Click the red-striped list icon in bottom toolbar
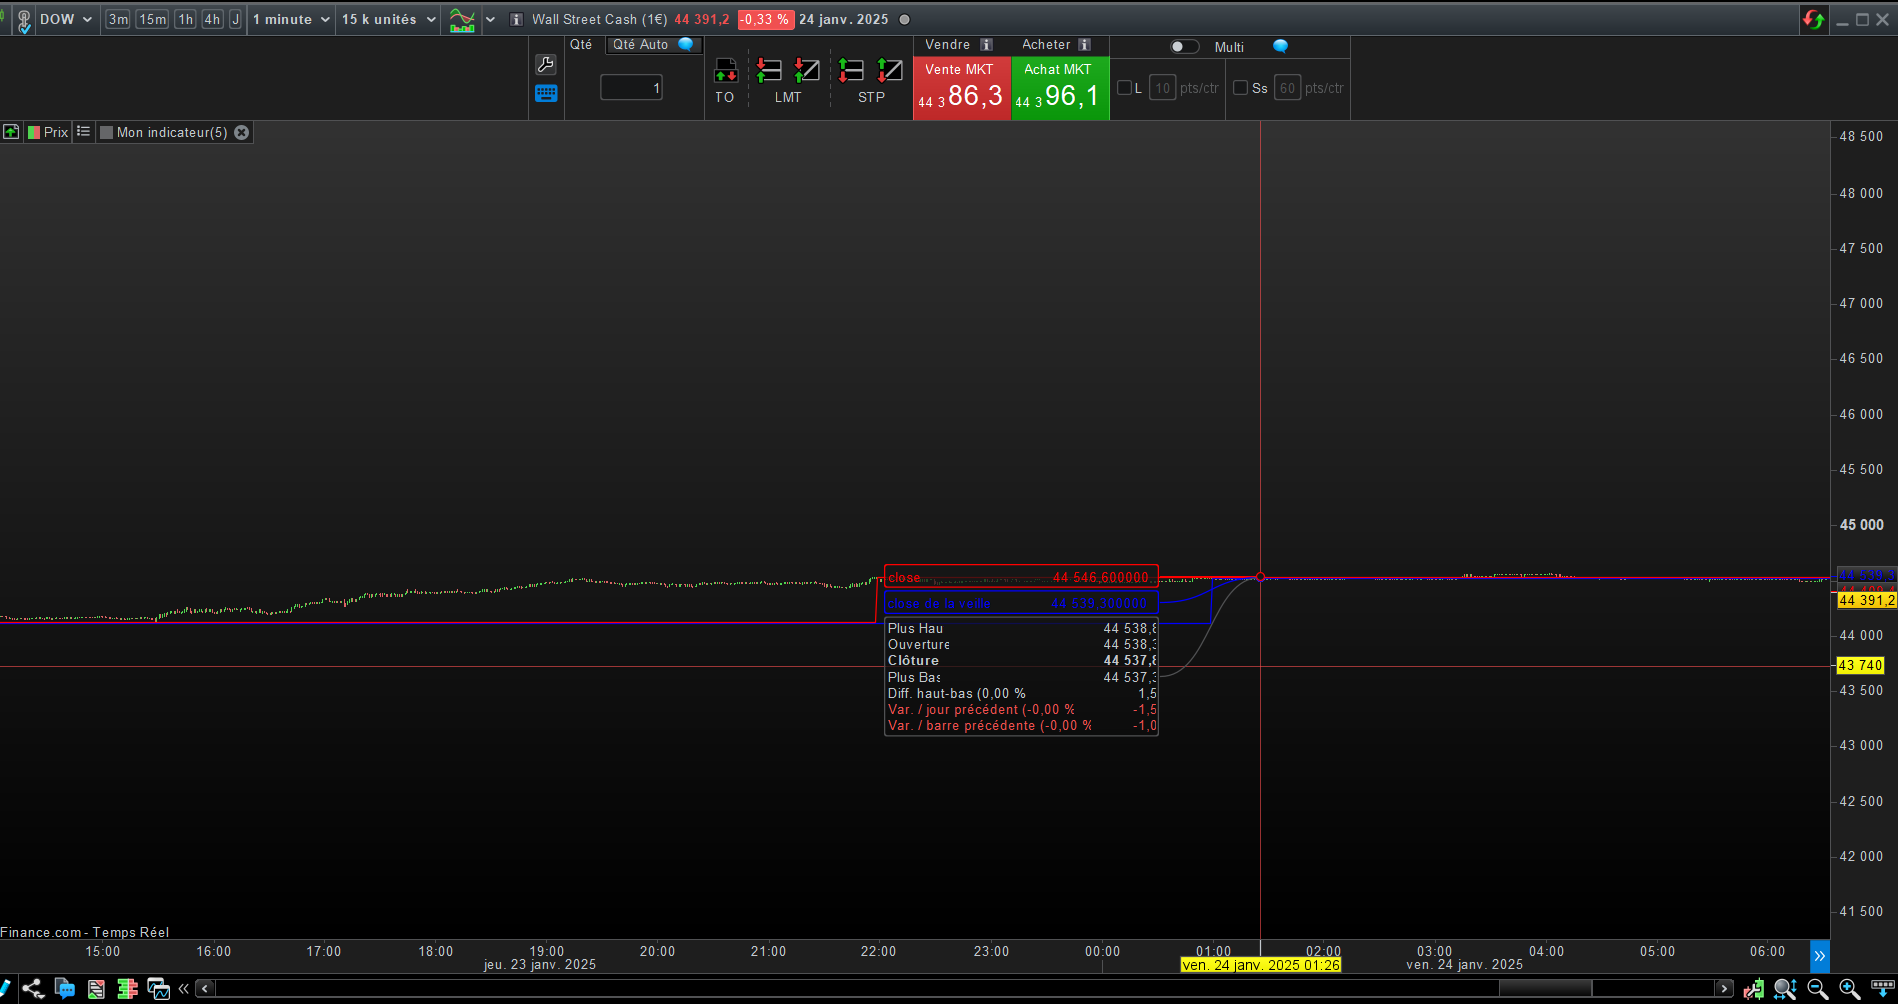 (x=96, y=989)
